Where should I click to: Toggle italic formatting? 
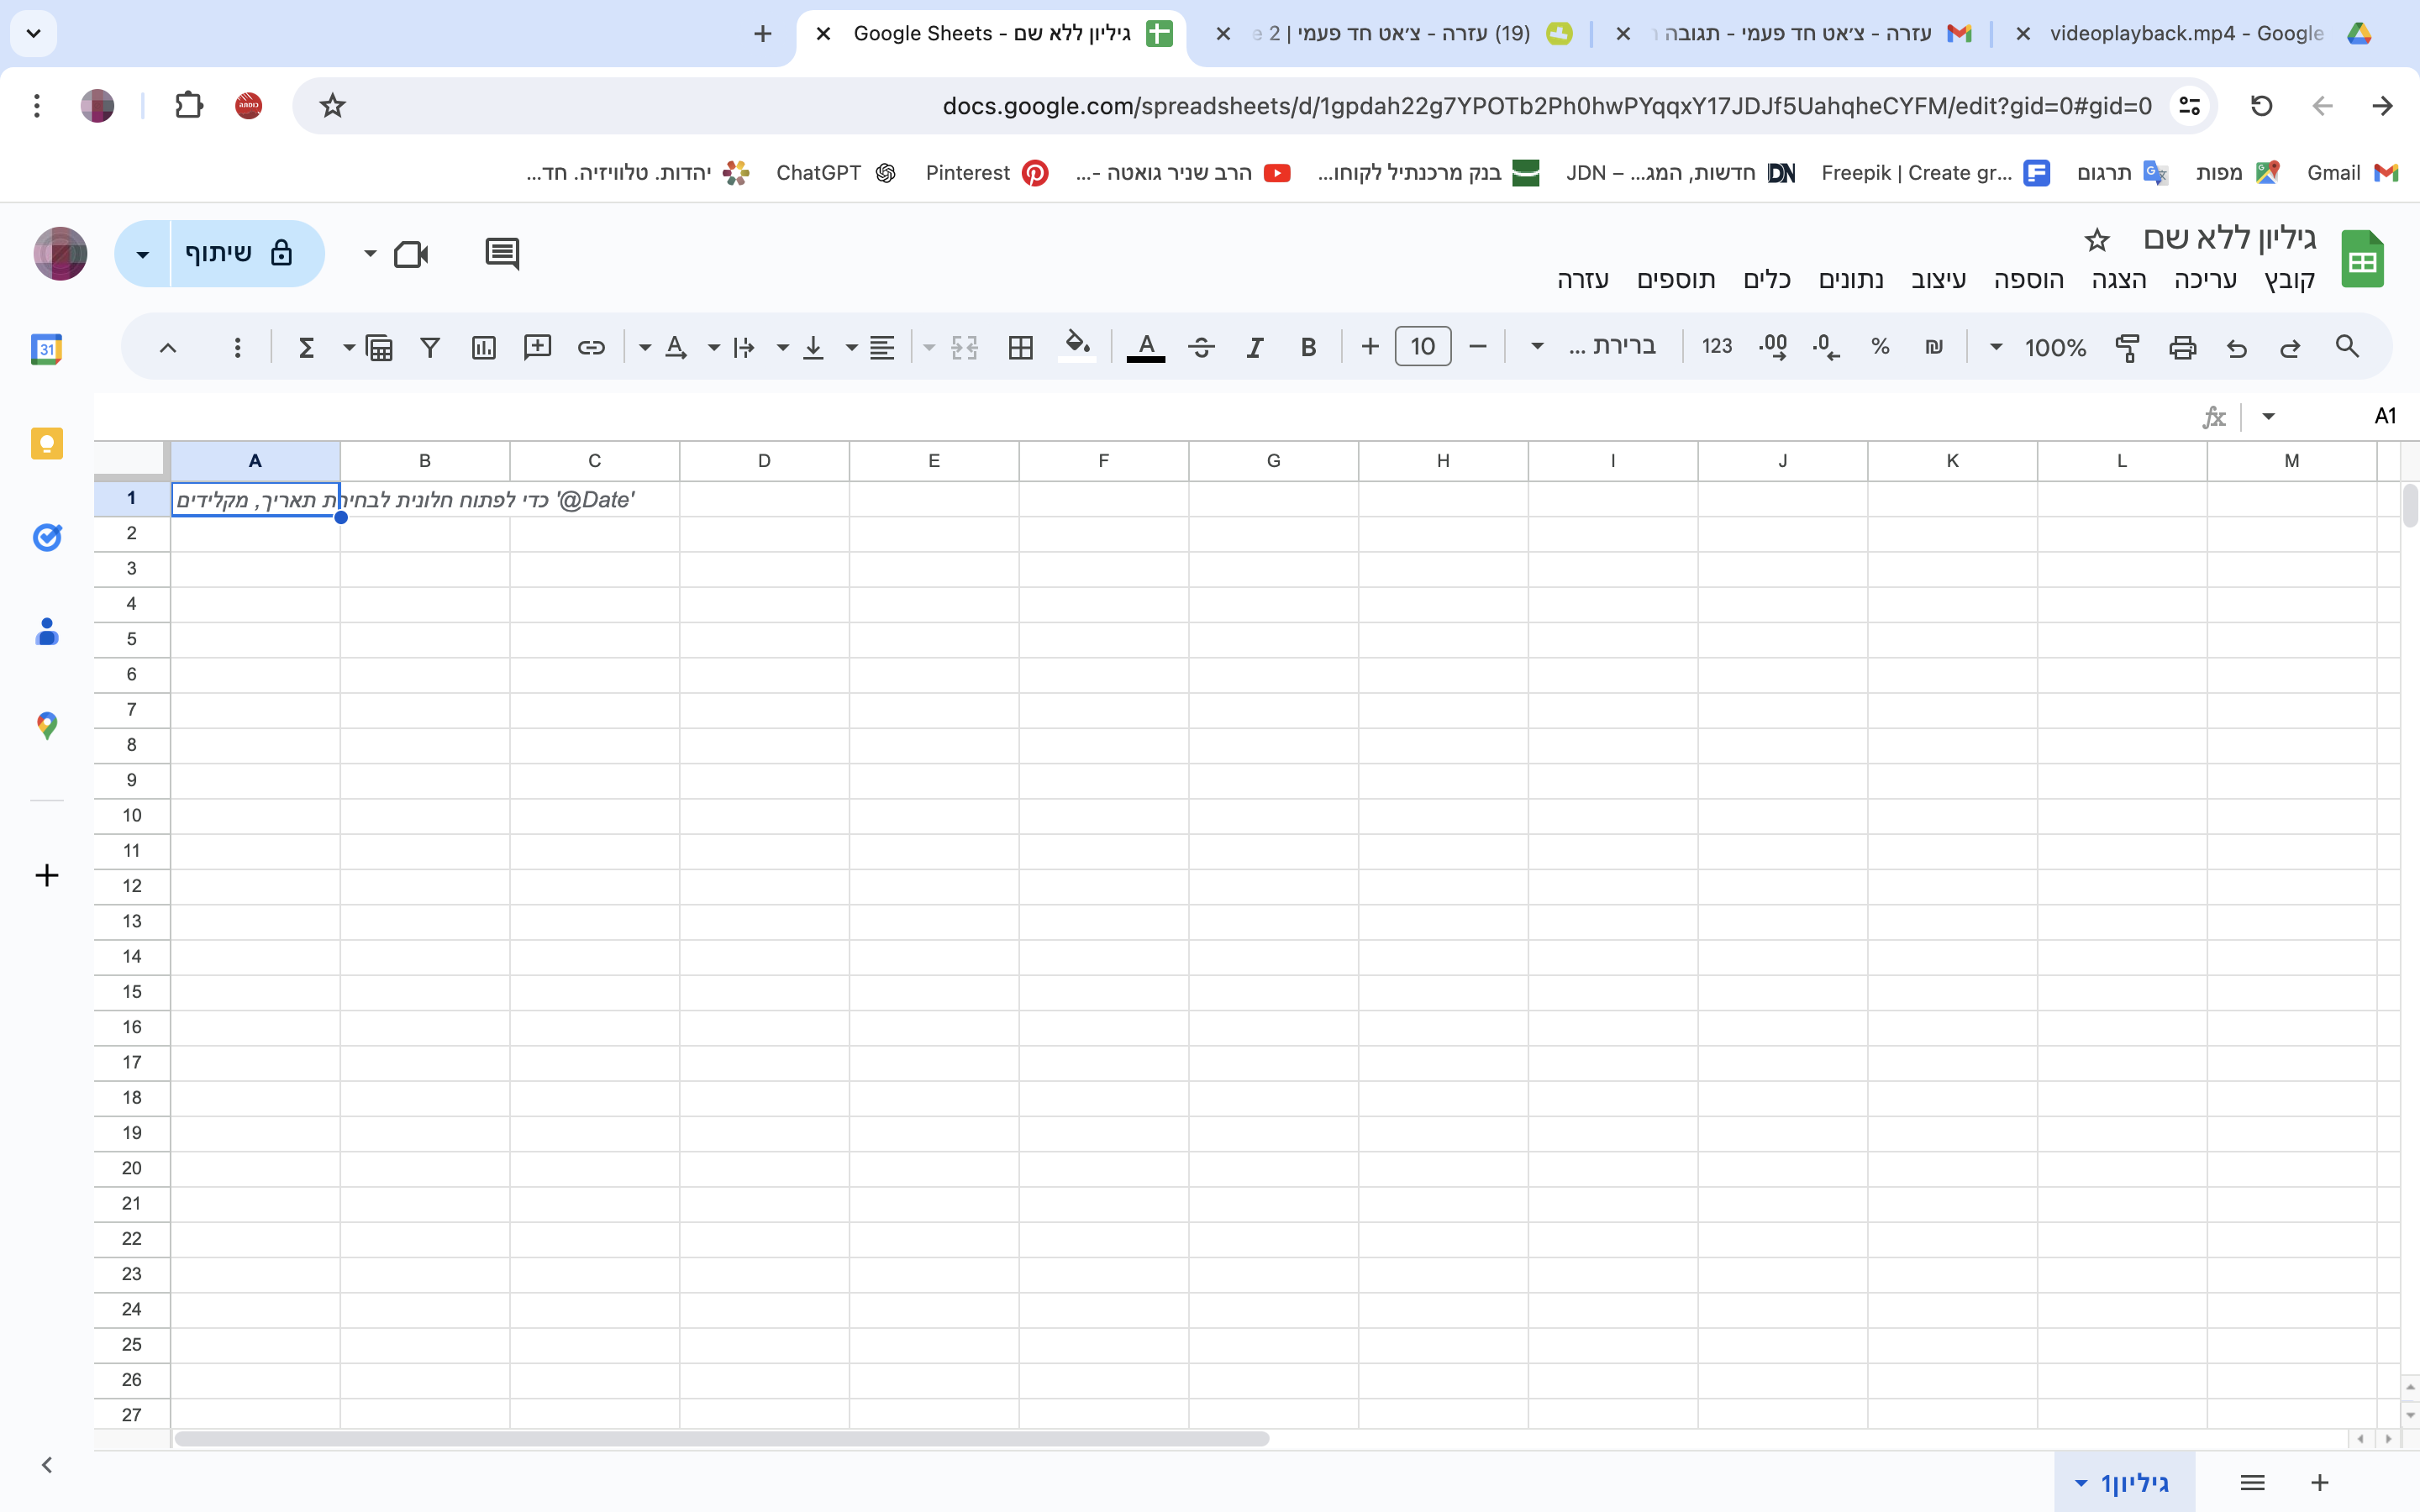(x=1254, y=347)
